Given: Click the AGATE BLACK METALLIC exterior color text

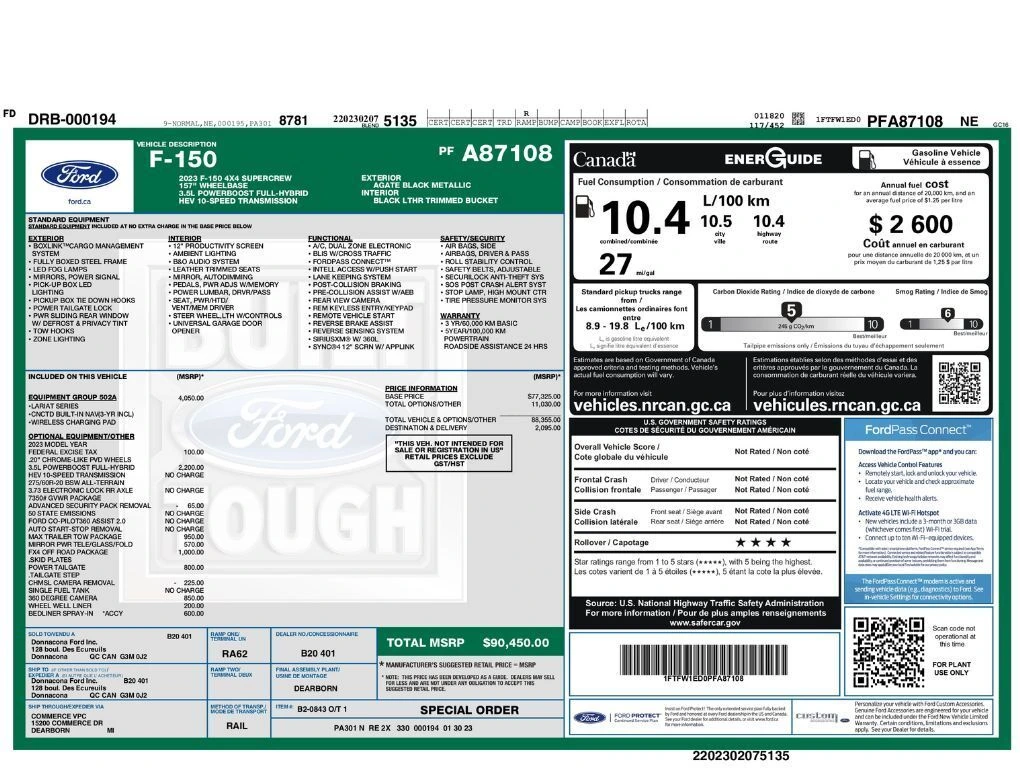Looking at the screenshot, I should 422,185.
